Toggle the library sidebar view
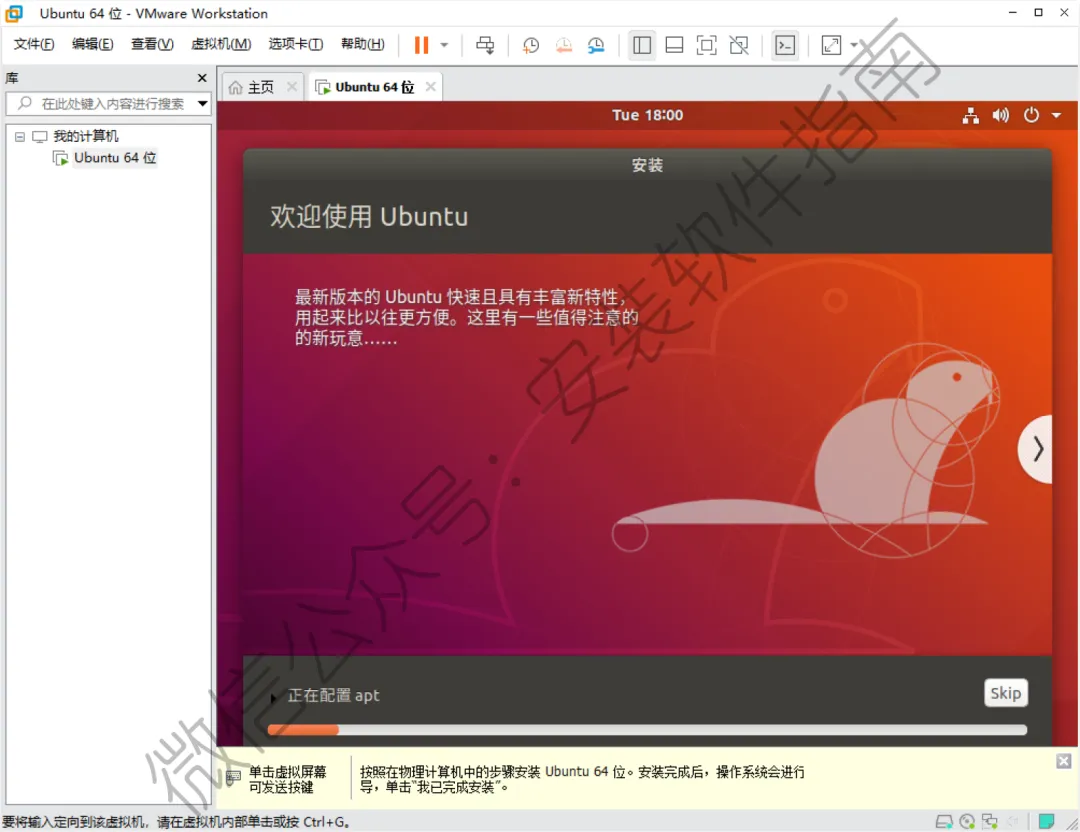This screenshot has width=1080, height=832. pyautogui.click(x=641, y=45)
